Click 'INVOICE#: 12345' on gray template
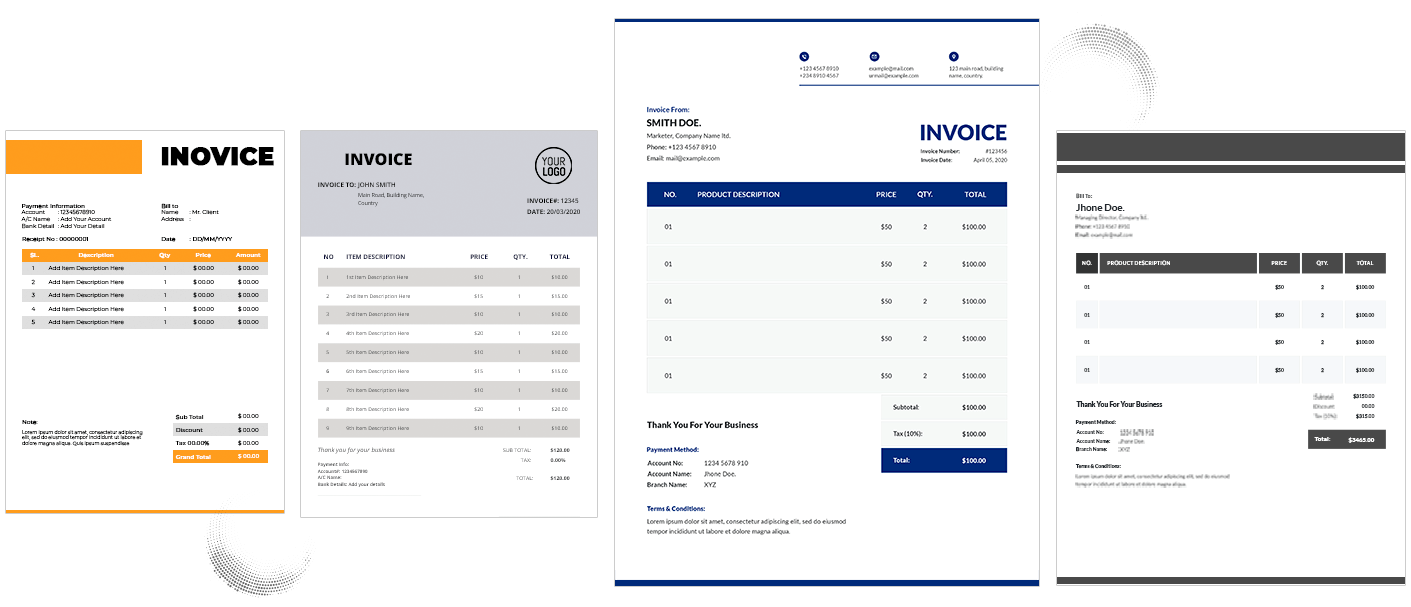This screenshot has height=607, width=1411. pos(553,201)
